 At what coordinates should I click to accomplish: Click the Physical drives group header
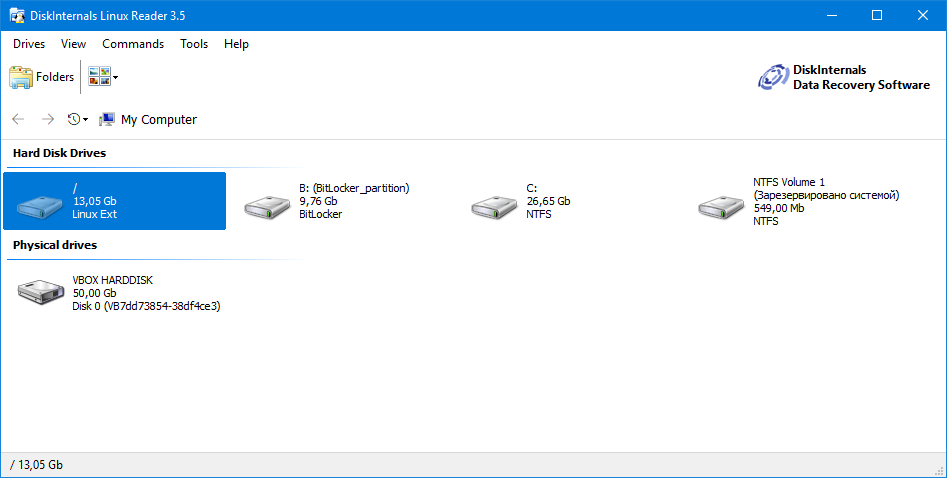pos(55,245)
